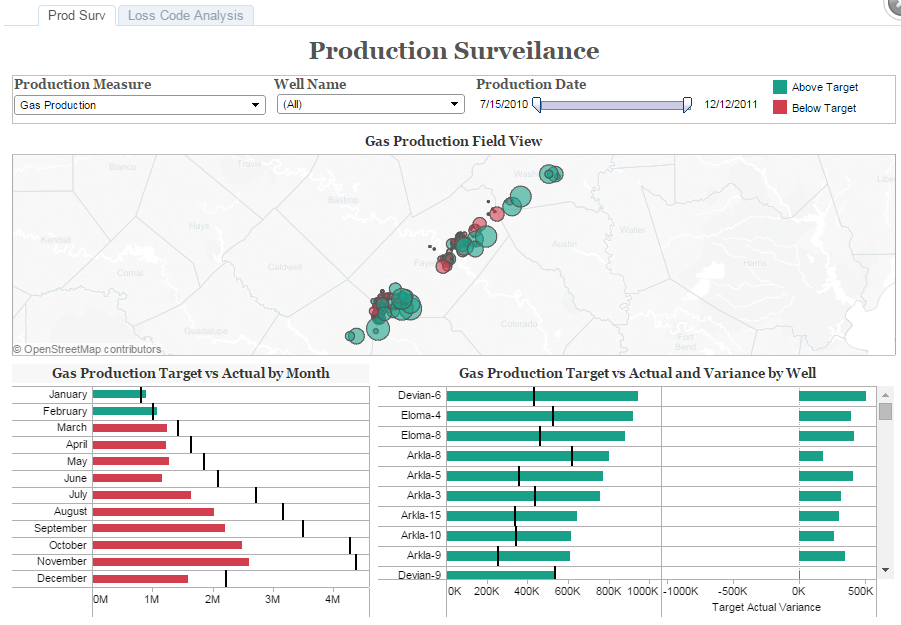
Task: Click the Well Name dropdown arrow
Action: [x=455, y=103]
